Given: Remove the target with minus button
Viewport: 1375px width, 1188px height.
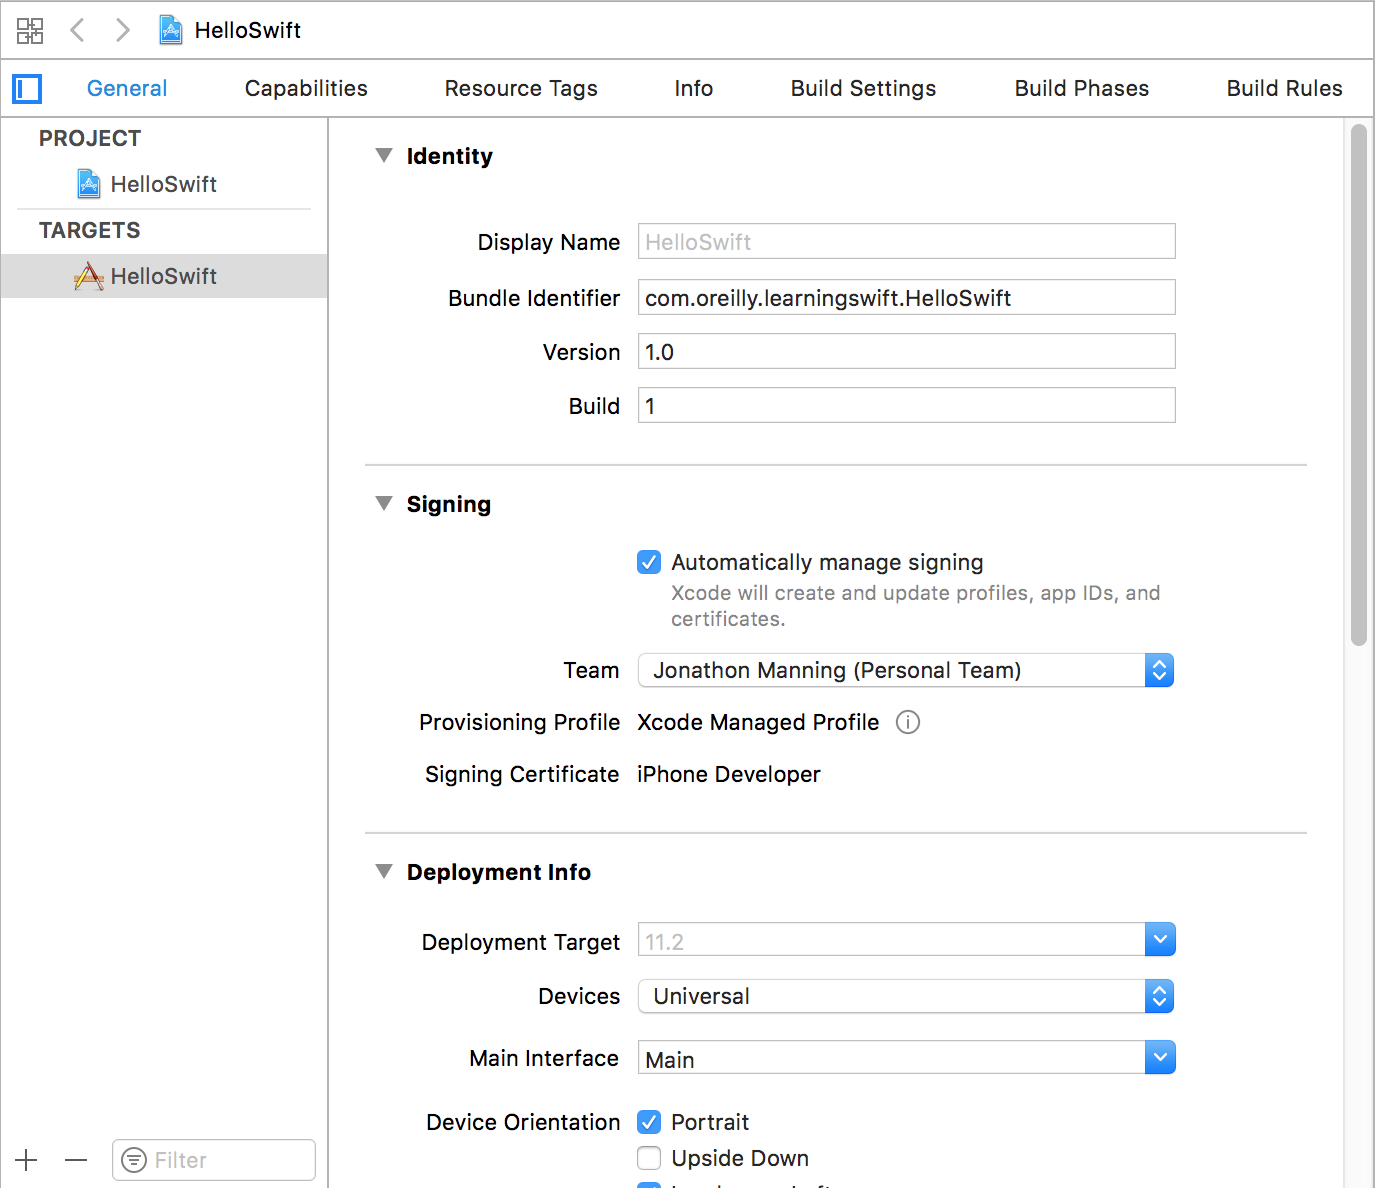Looking at the screenshot, I should [76, 1160].
